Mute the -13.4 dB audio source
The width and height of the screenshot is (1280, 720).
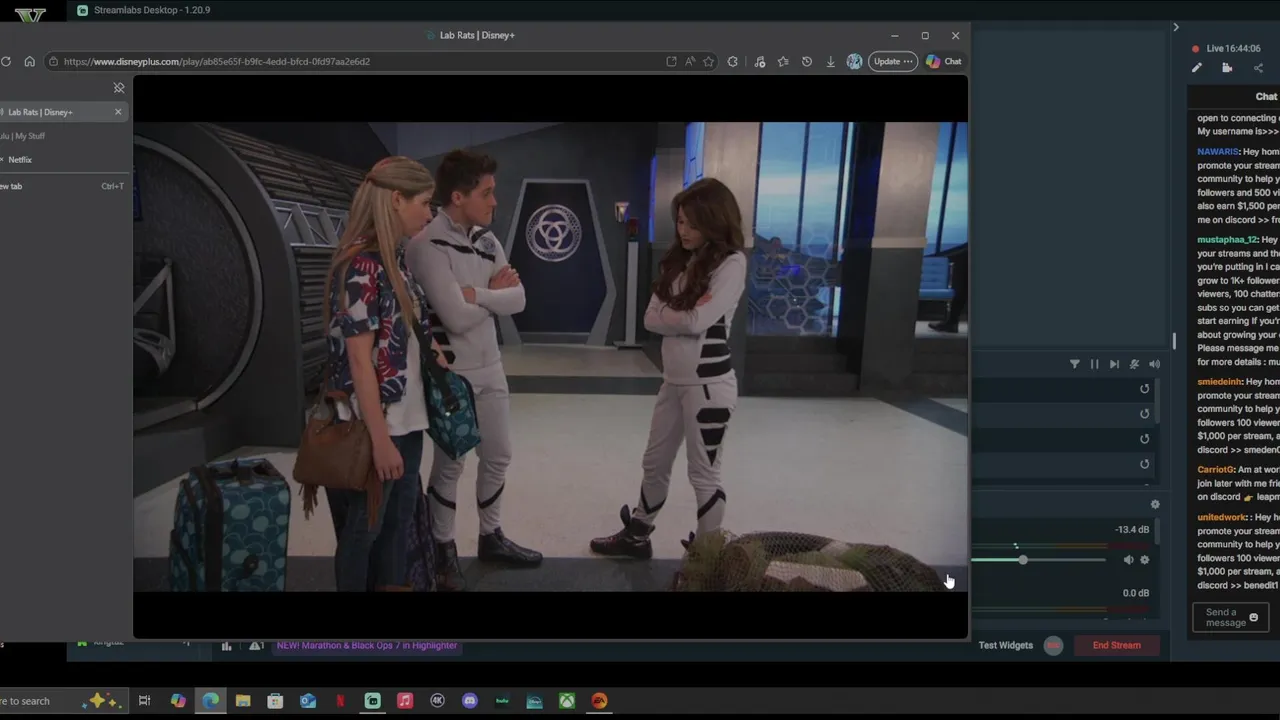pyautogui.click(x=1128, y=560)
